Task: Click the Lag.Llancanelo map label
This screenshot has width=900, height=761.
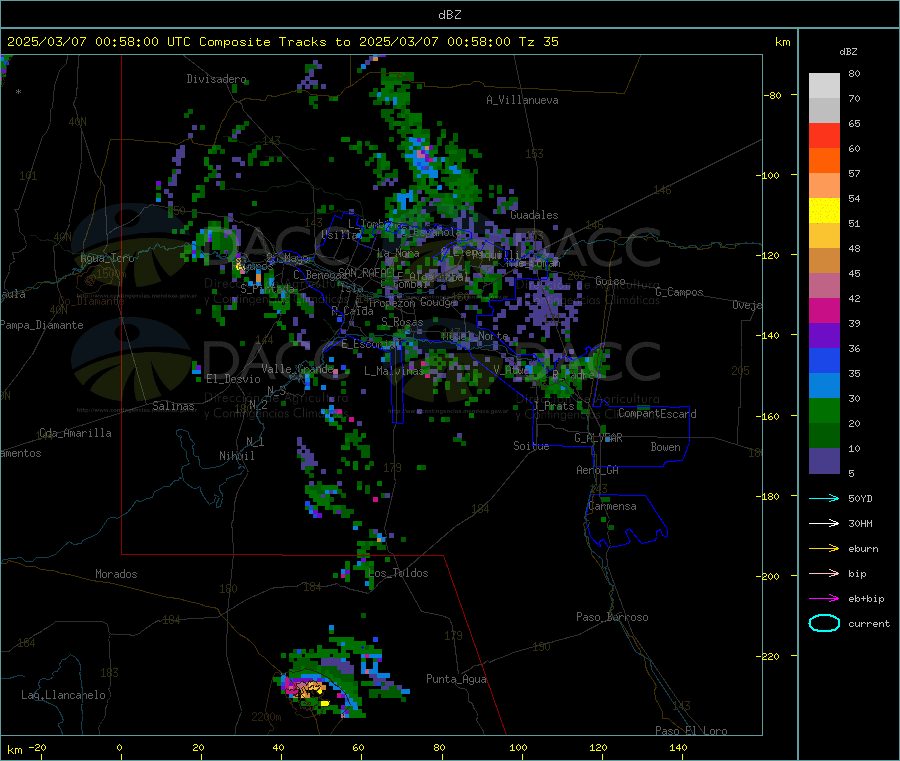Action: coord(63,695)
